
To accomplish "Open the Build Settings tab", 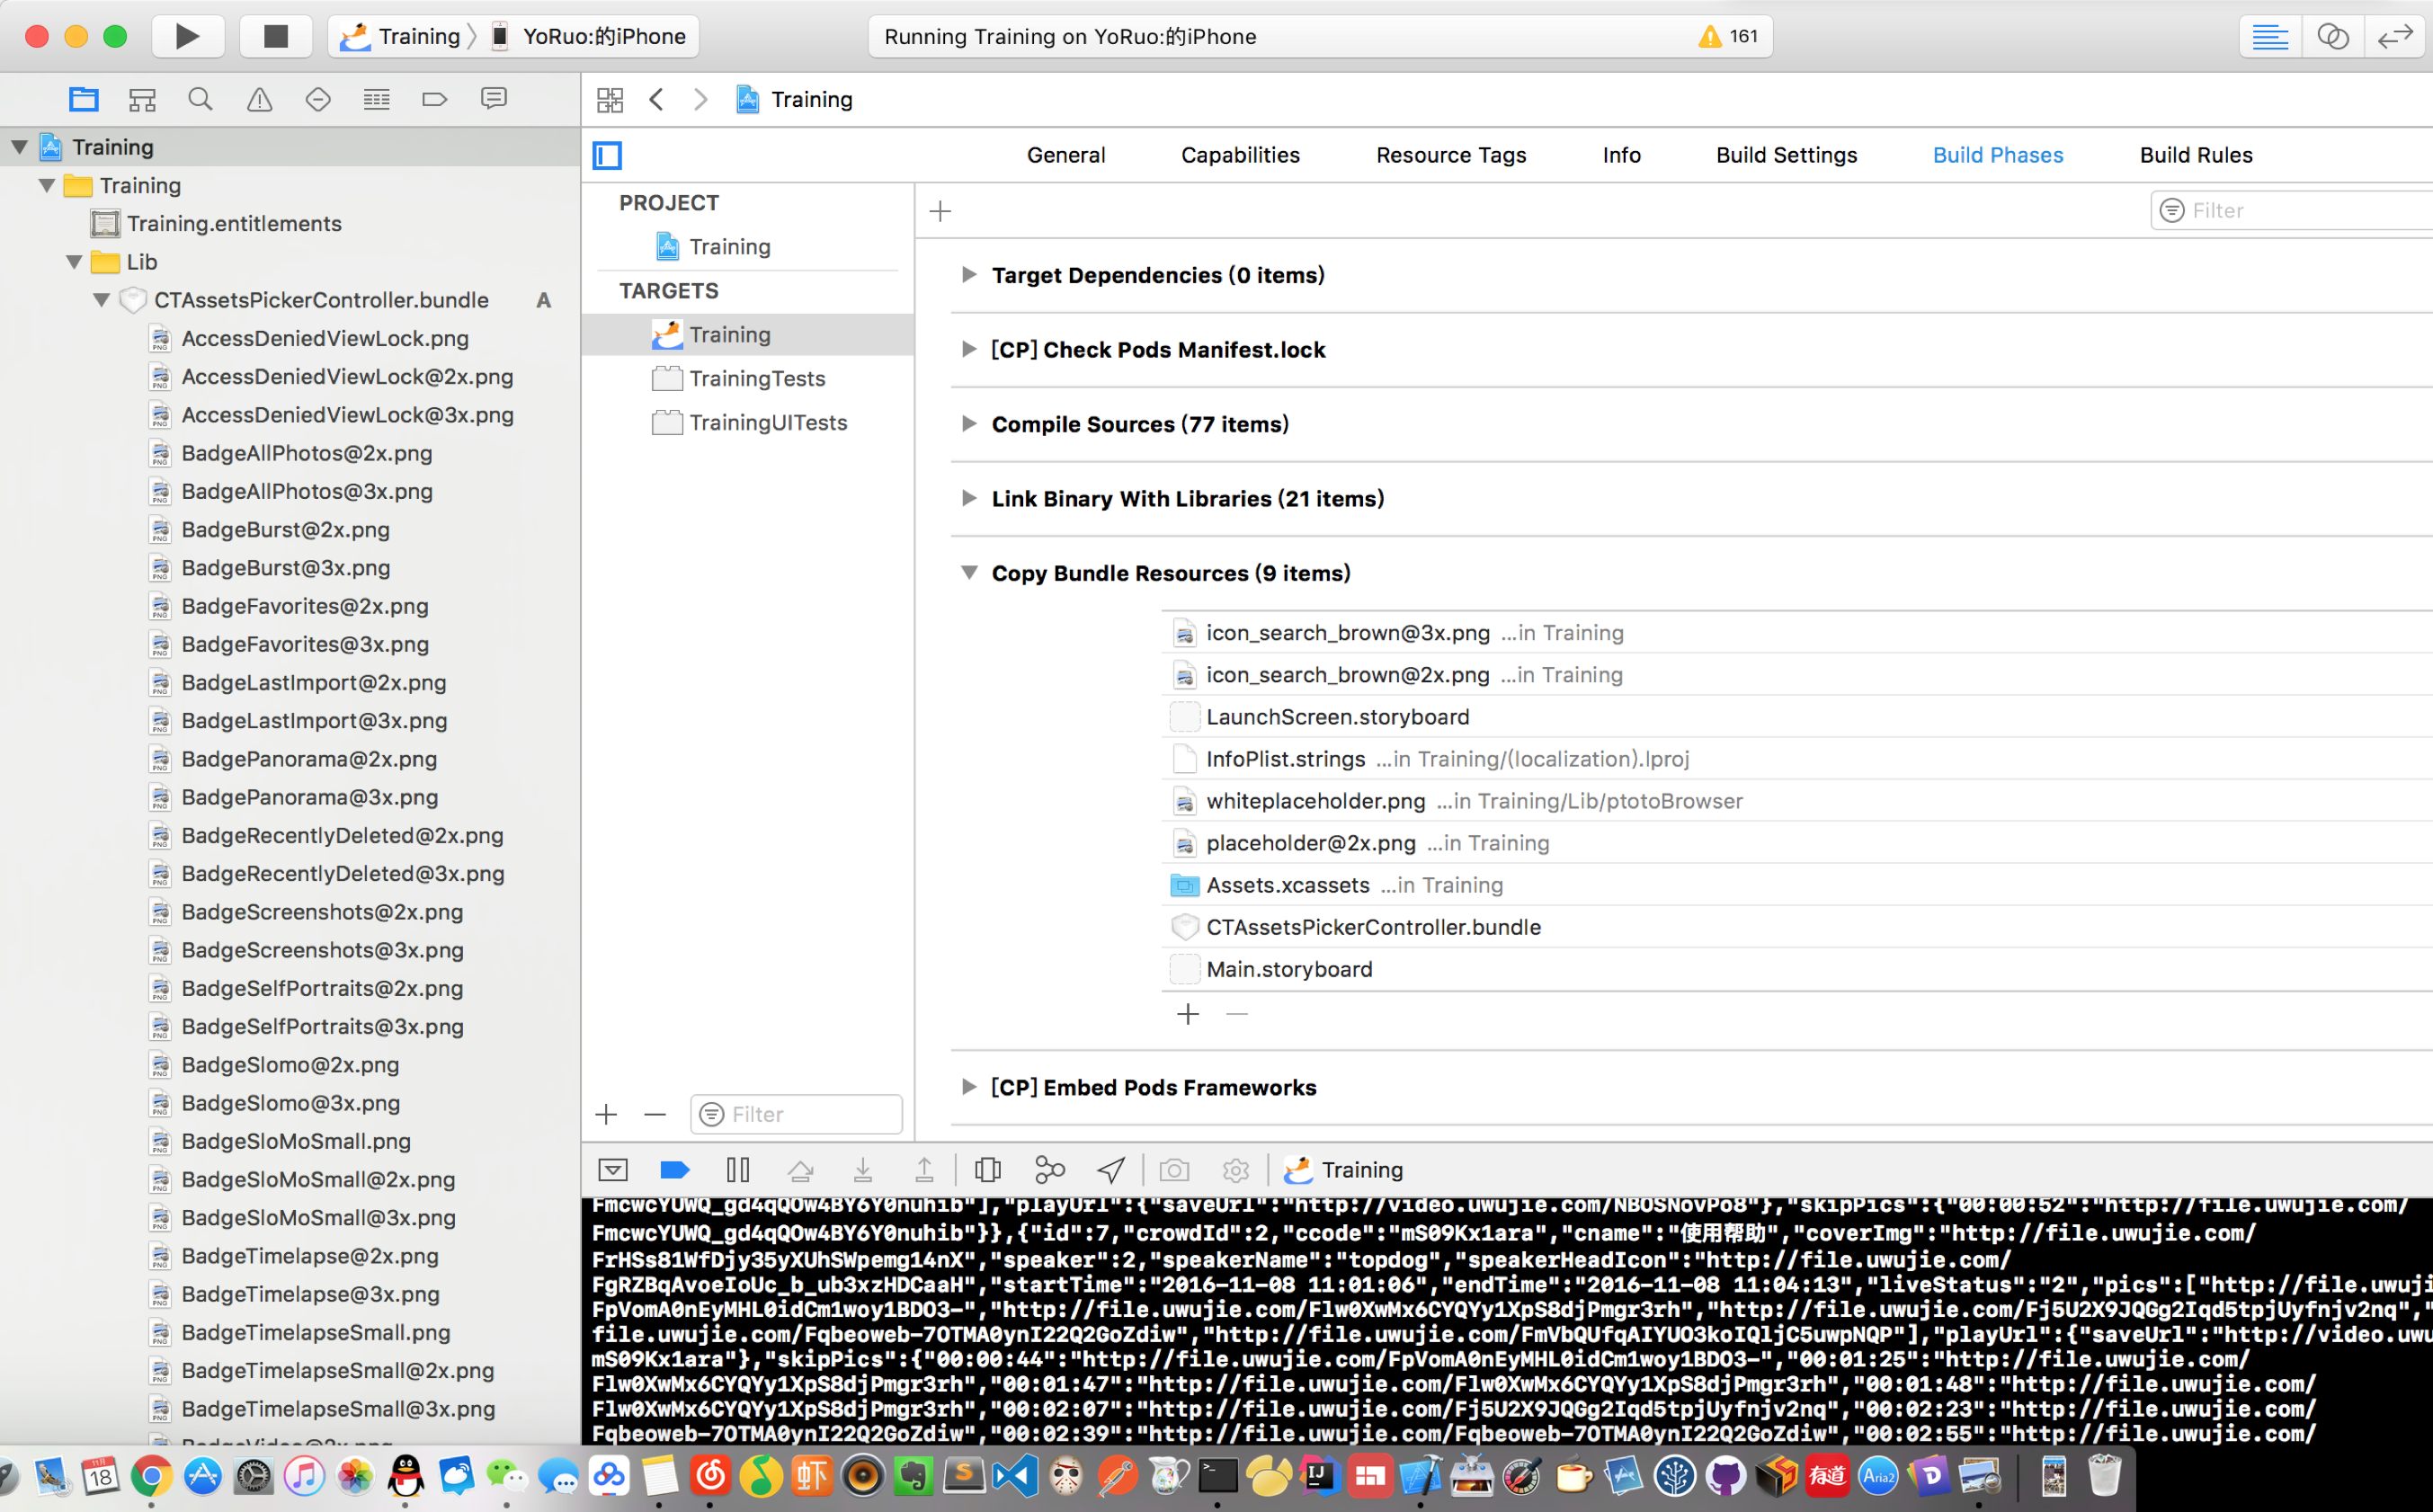I will pos(1786,155).
